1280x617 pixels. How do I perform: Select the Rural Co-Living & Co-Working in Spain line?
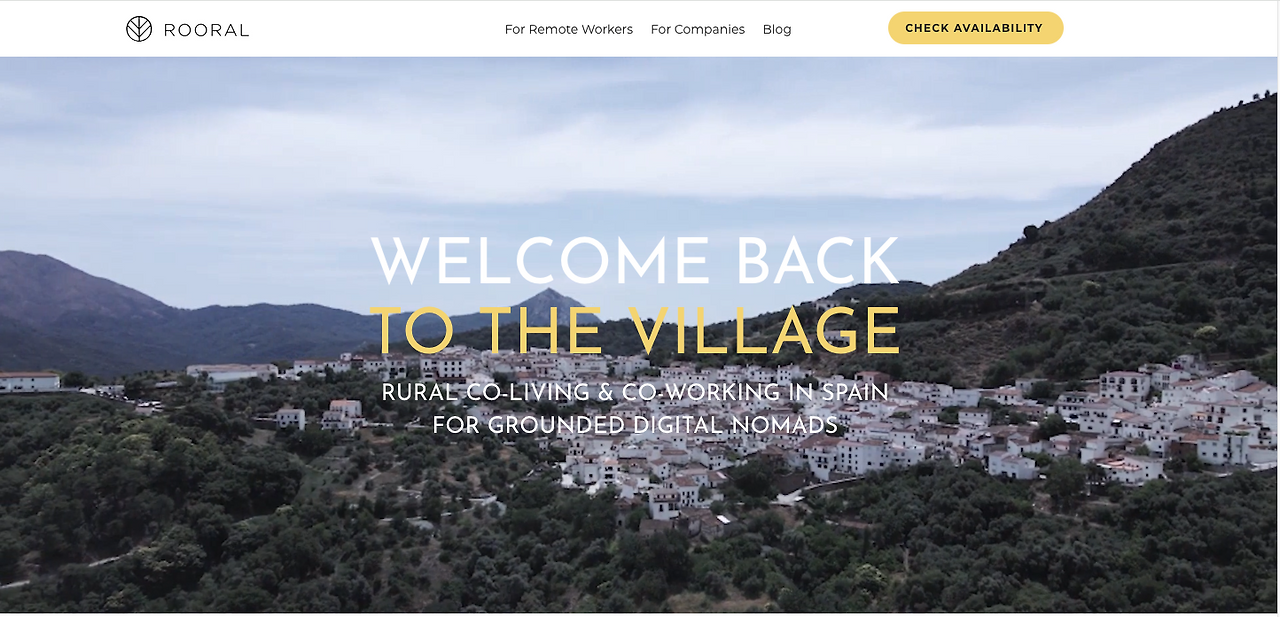(635, 392)
